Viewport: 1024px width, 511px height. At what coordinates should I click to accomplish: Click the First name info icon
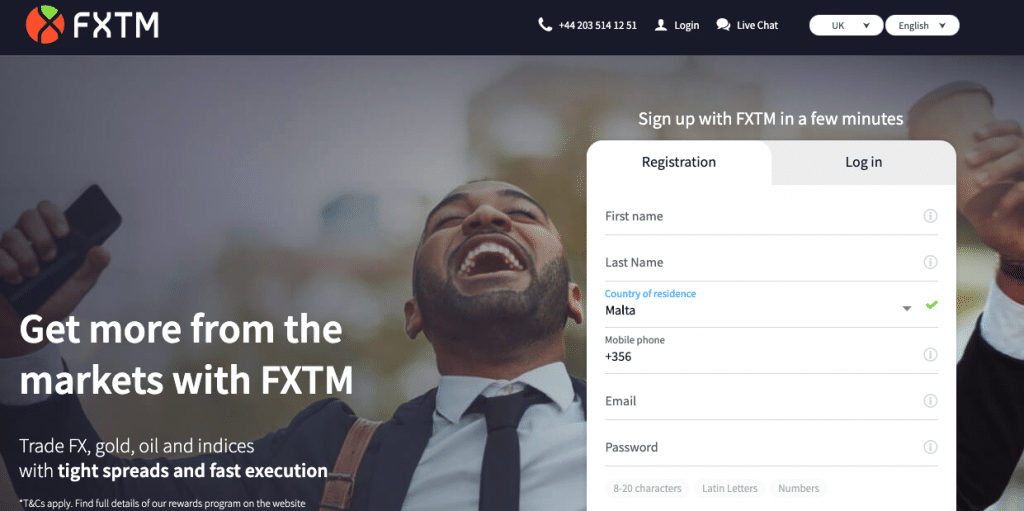pos(930,216)
